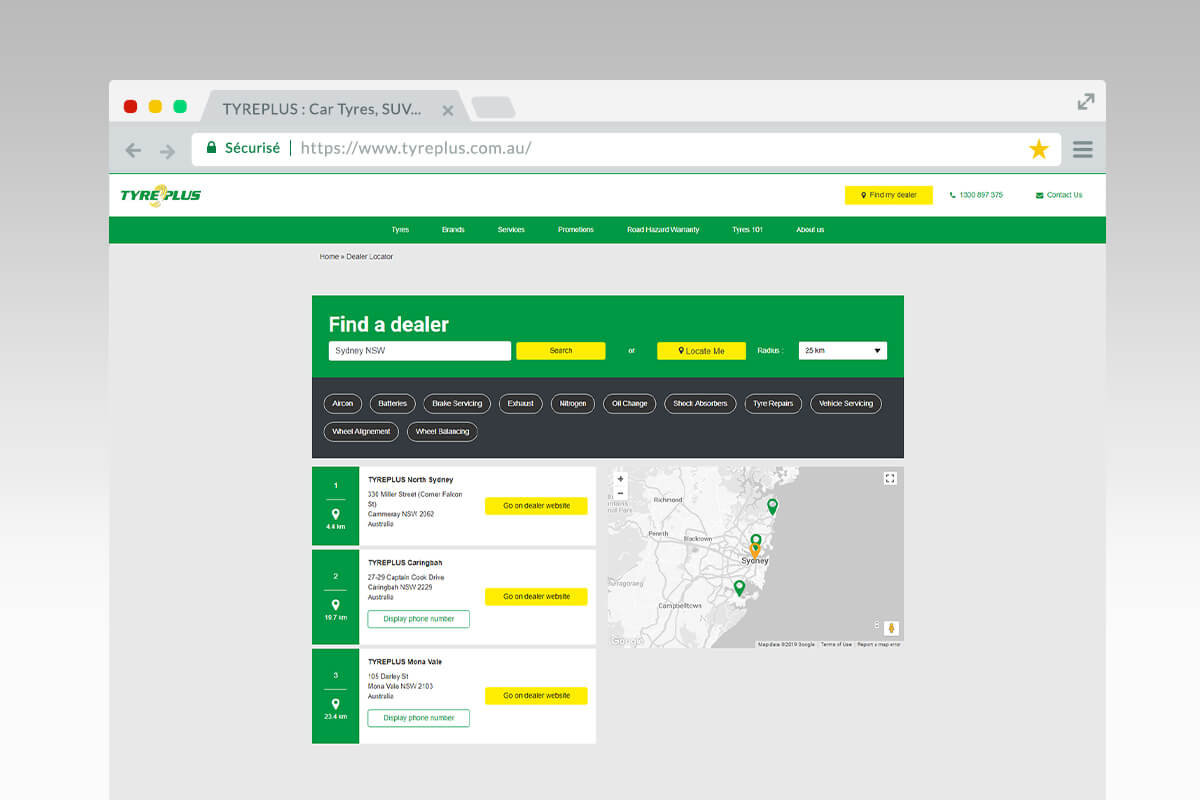Viewport: 1200px width, 800px height.
Task: Click the orange Sydney map marker
Action: click(x=755, y=550)
